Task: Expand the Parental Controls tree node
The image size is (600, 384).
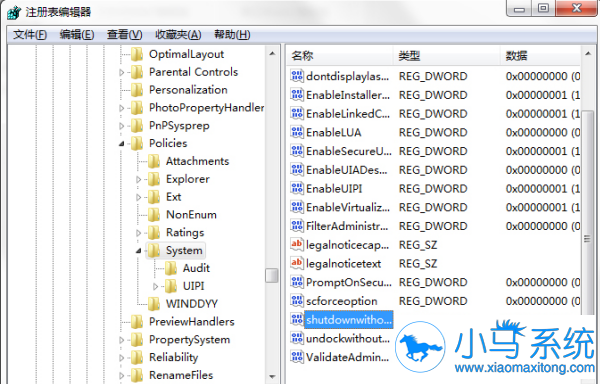Action: (x=122, y=72)
